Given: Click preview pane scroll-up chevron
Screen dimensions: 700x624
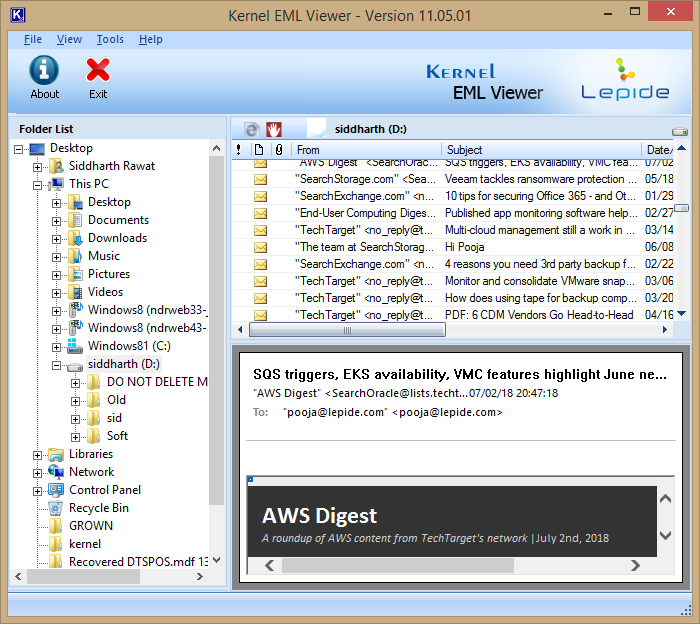Looking at the screenshot, I should [666, 499].
